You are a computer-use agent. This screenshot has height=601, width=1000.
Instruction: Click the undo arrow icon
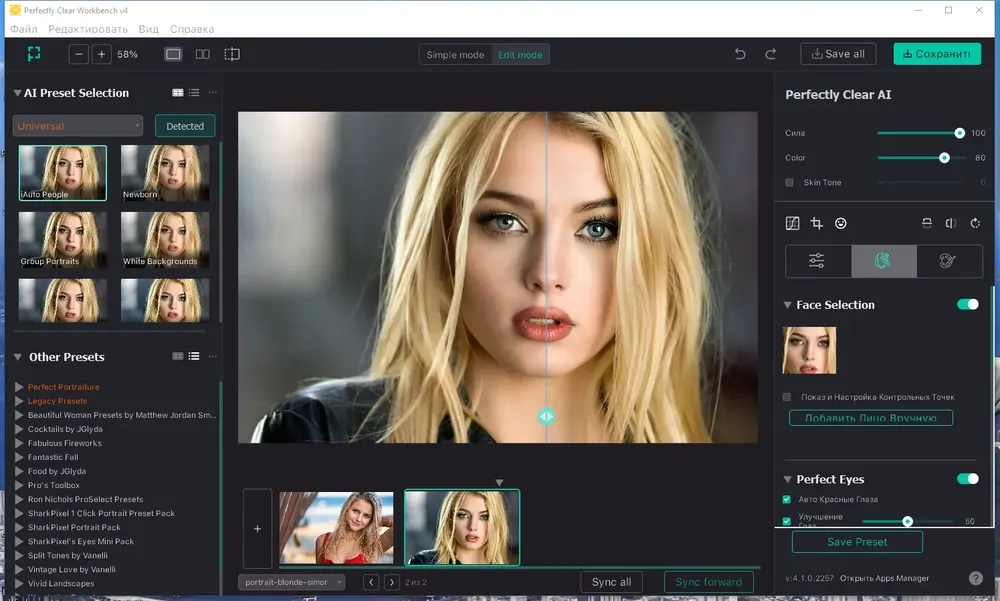[740, 54]
